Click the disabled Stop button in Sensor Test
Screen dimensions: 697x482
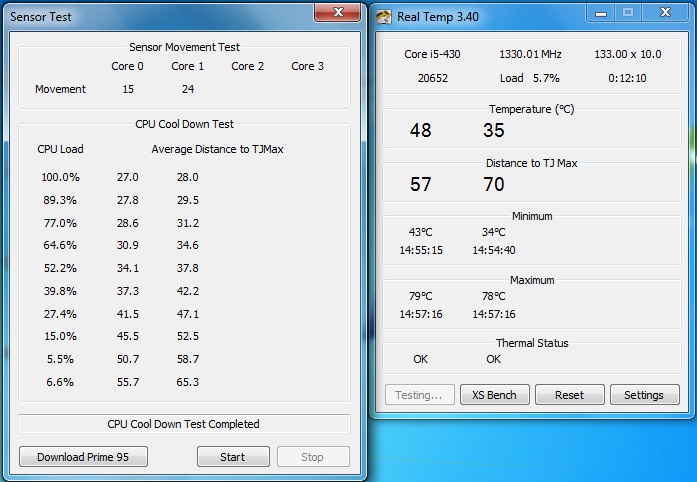point(313,457)
